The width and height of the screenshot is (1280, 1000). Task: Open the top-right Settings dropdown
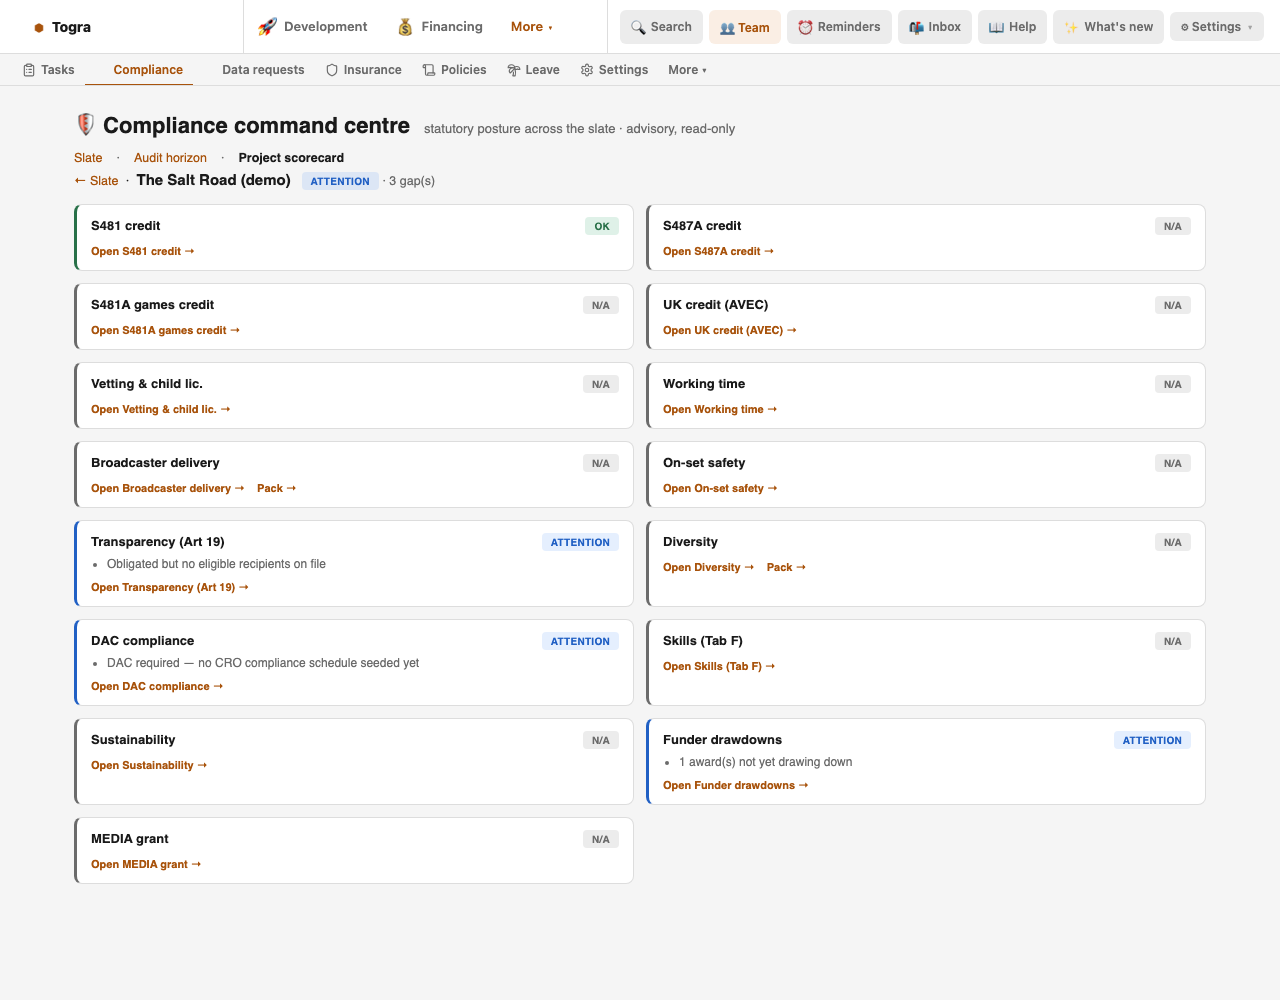click(1216, 27)
